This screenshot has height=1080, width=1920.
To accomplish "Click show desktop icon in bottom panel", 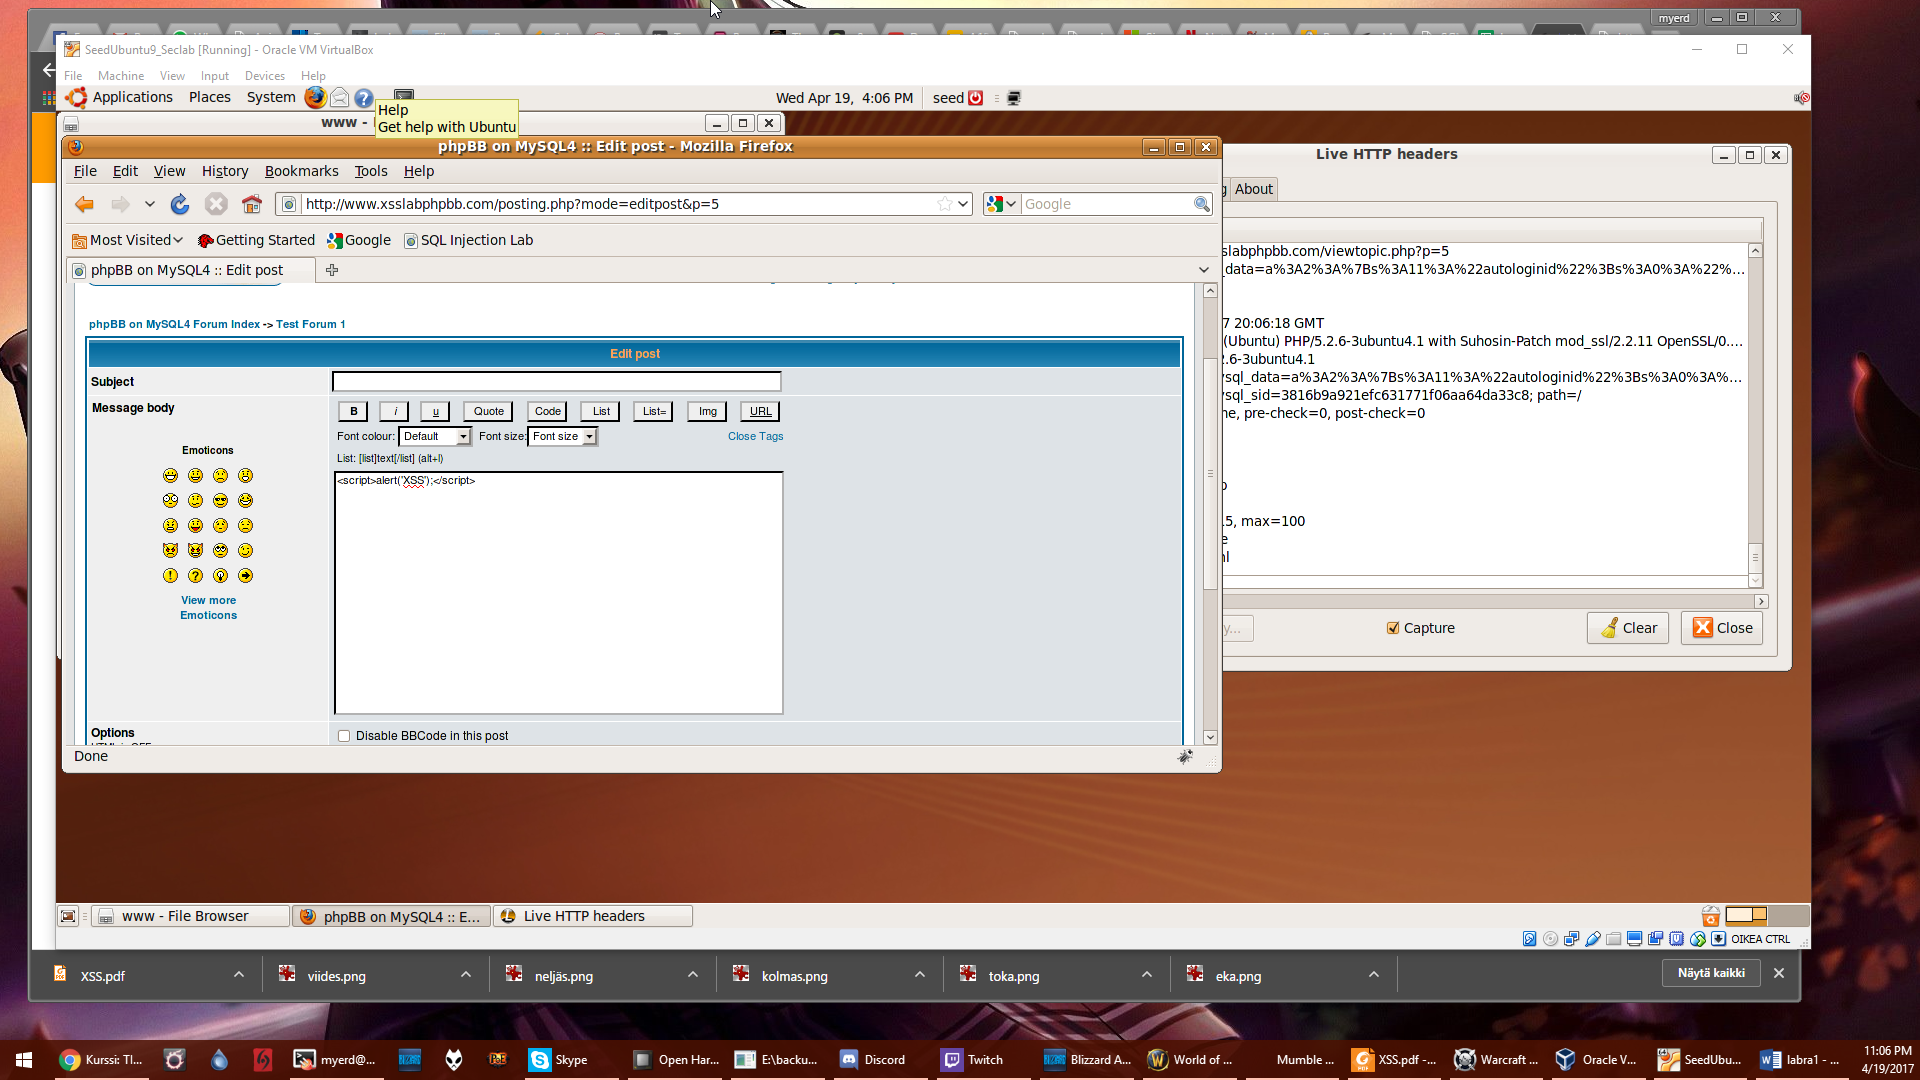I will point(68,916).
